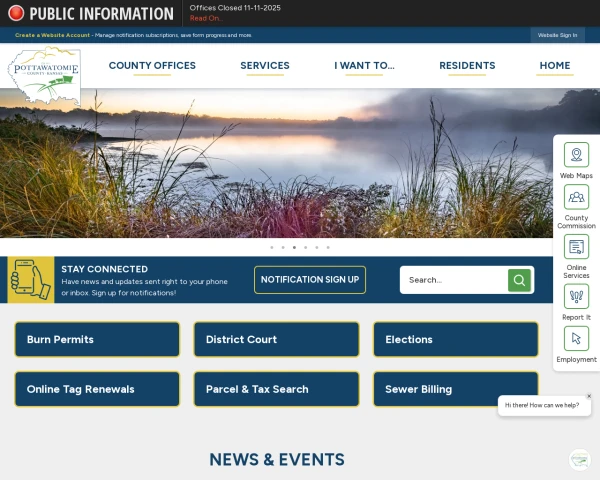
Task: Open the Elections button
Action: click(x=456, y=340)
